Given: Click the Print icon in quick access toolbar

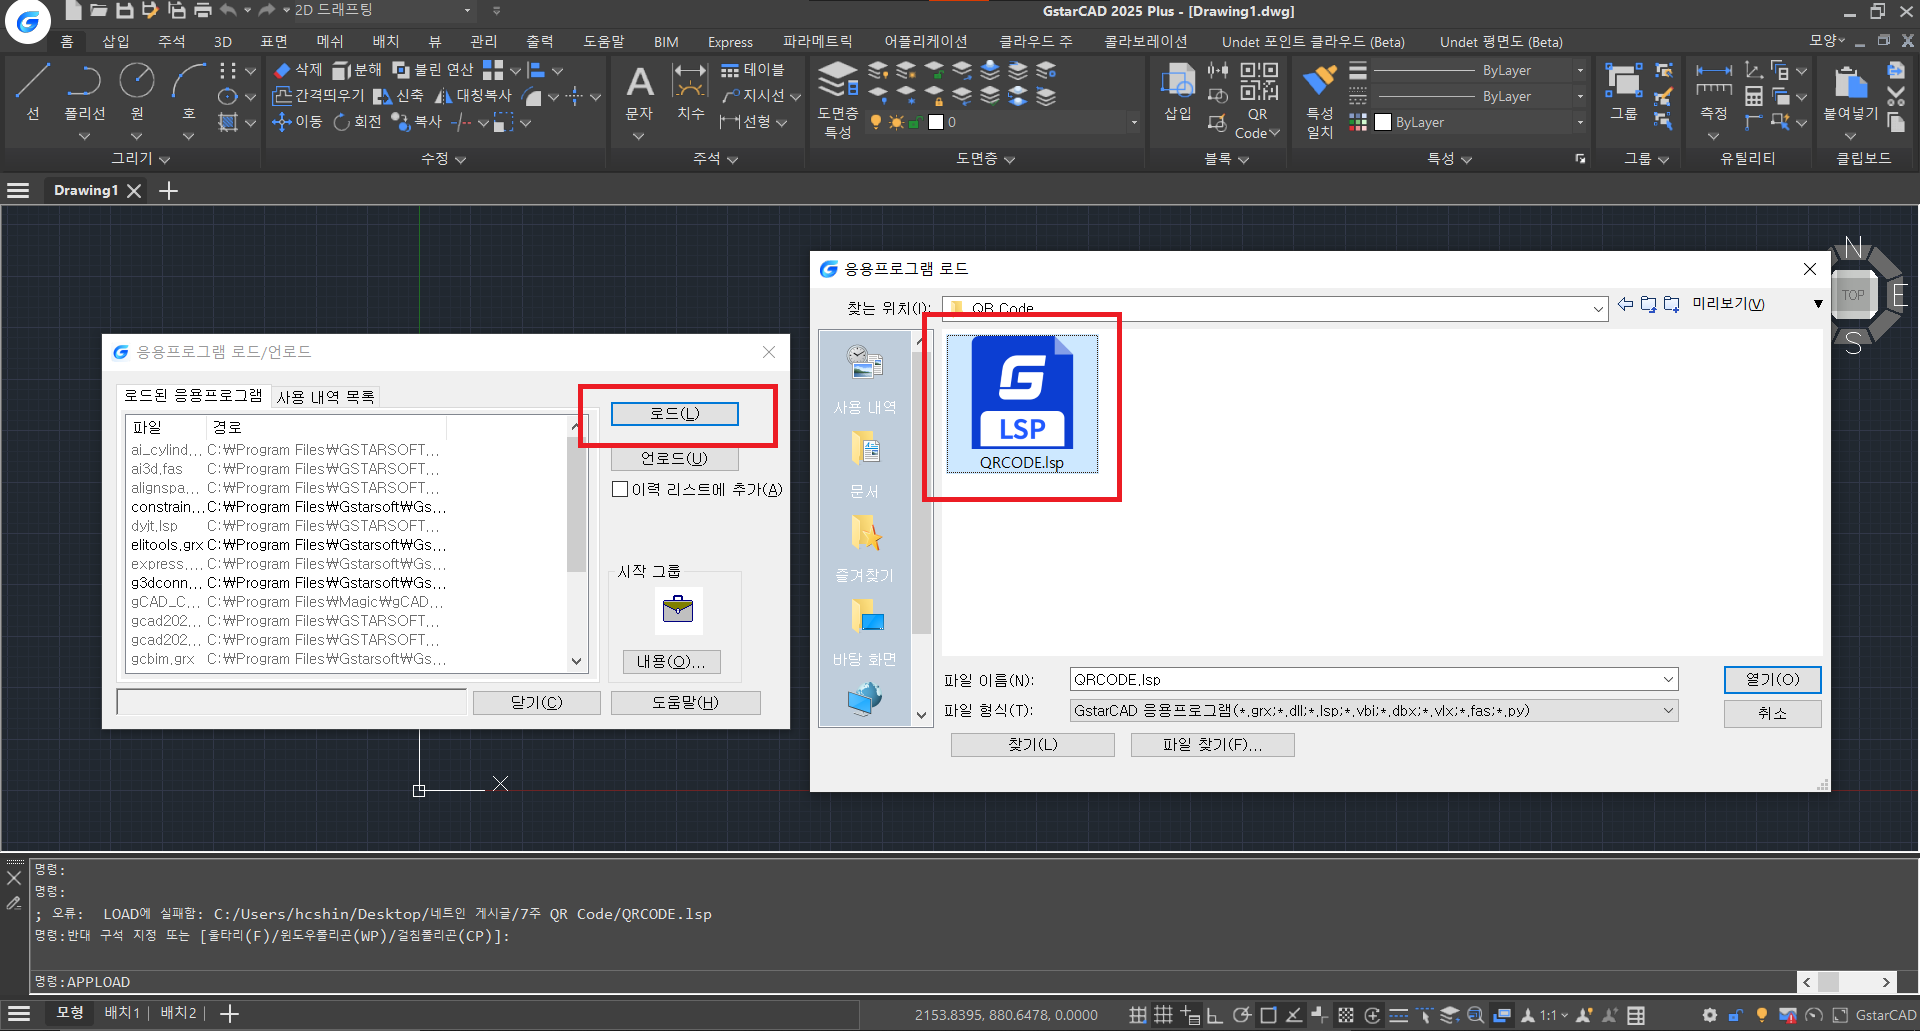Looking at the screenshot, I should [x=203, y=10].
